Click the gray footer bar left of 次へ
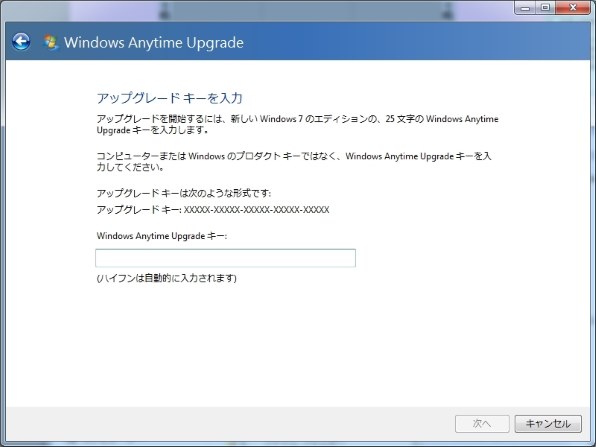This screenshot has height=447, width=596. point(228,423)
